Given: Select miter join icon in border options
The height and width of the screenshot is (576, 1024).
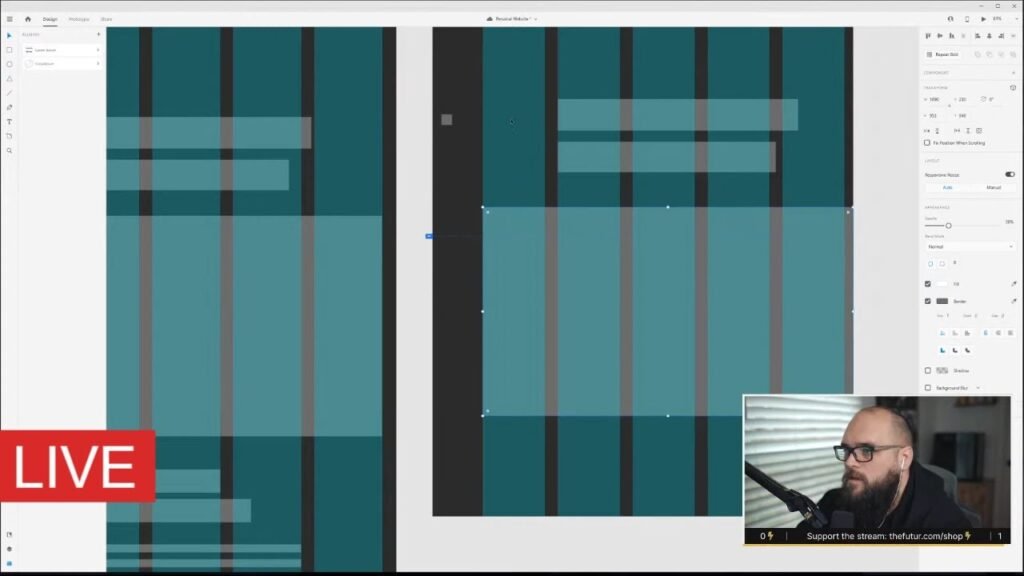Looking at the screenshot, I should pyautogui.click(x=942, y=351).
